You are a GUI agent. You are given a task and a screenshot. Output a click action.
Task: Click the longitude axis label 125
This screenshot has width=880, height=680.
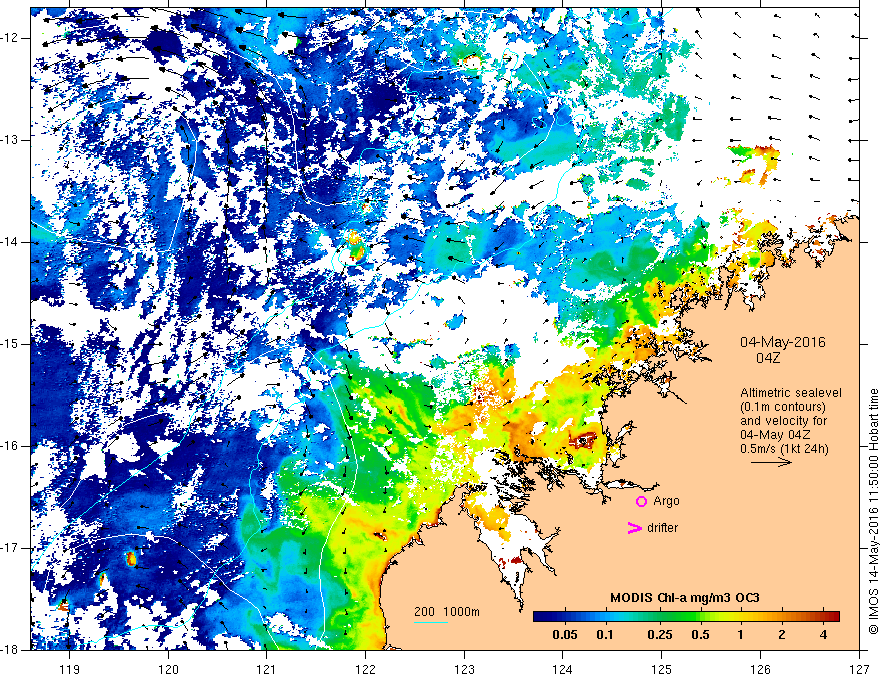click(662, 669)
